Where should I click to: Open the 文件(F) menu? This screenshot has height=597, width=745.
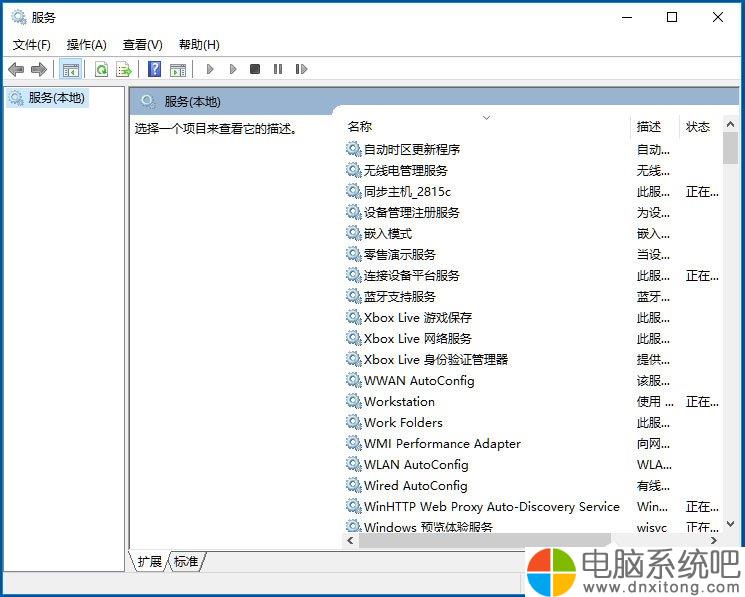click(x=31, y=45)
